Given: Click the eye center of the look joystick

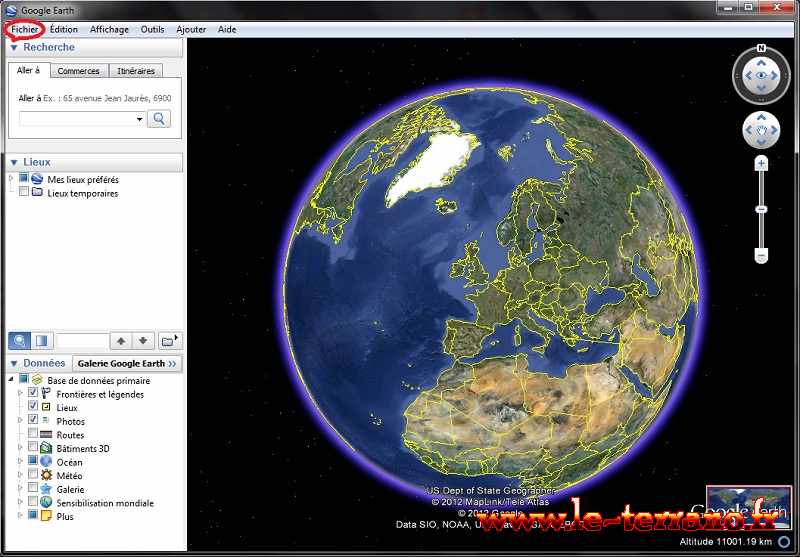Looking at the screenshot, I should [761, 75].
